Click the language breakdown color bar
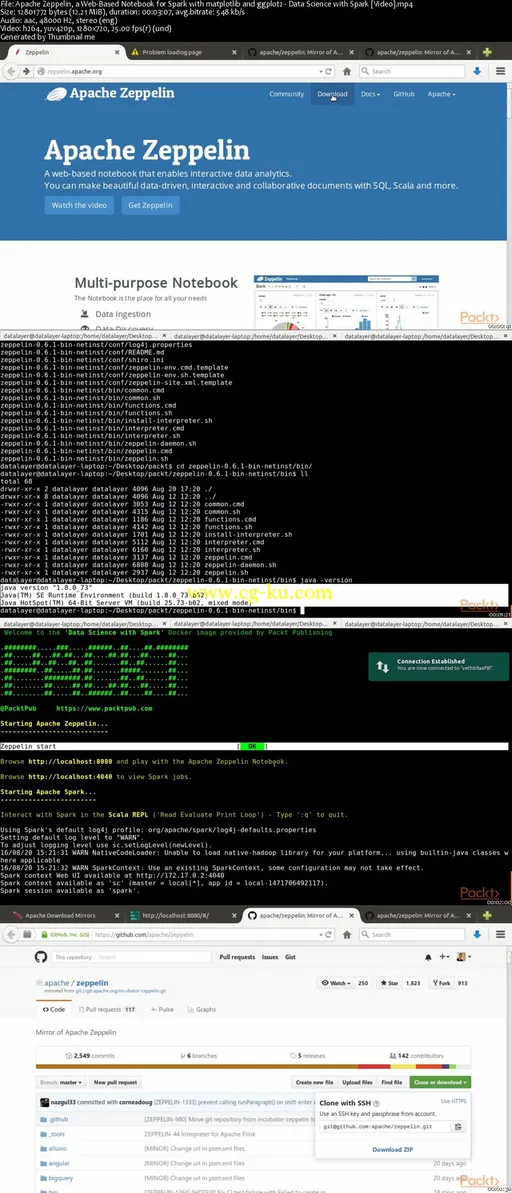This screenshot has width=512, height=1193. [253, 1066]
